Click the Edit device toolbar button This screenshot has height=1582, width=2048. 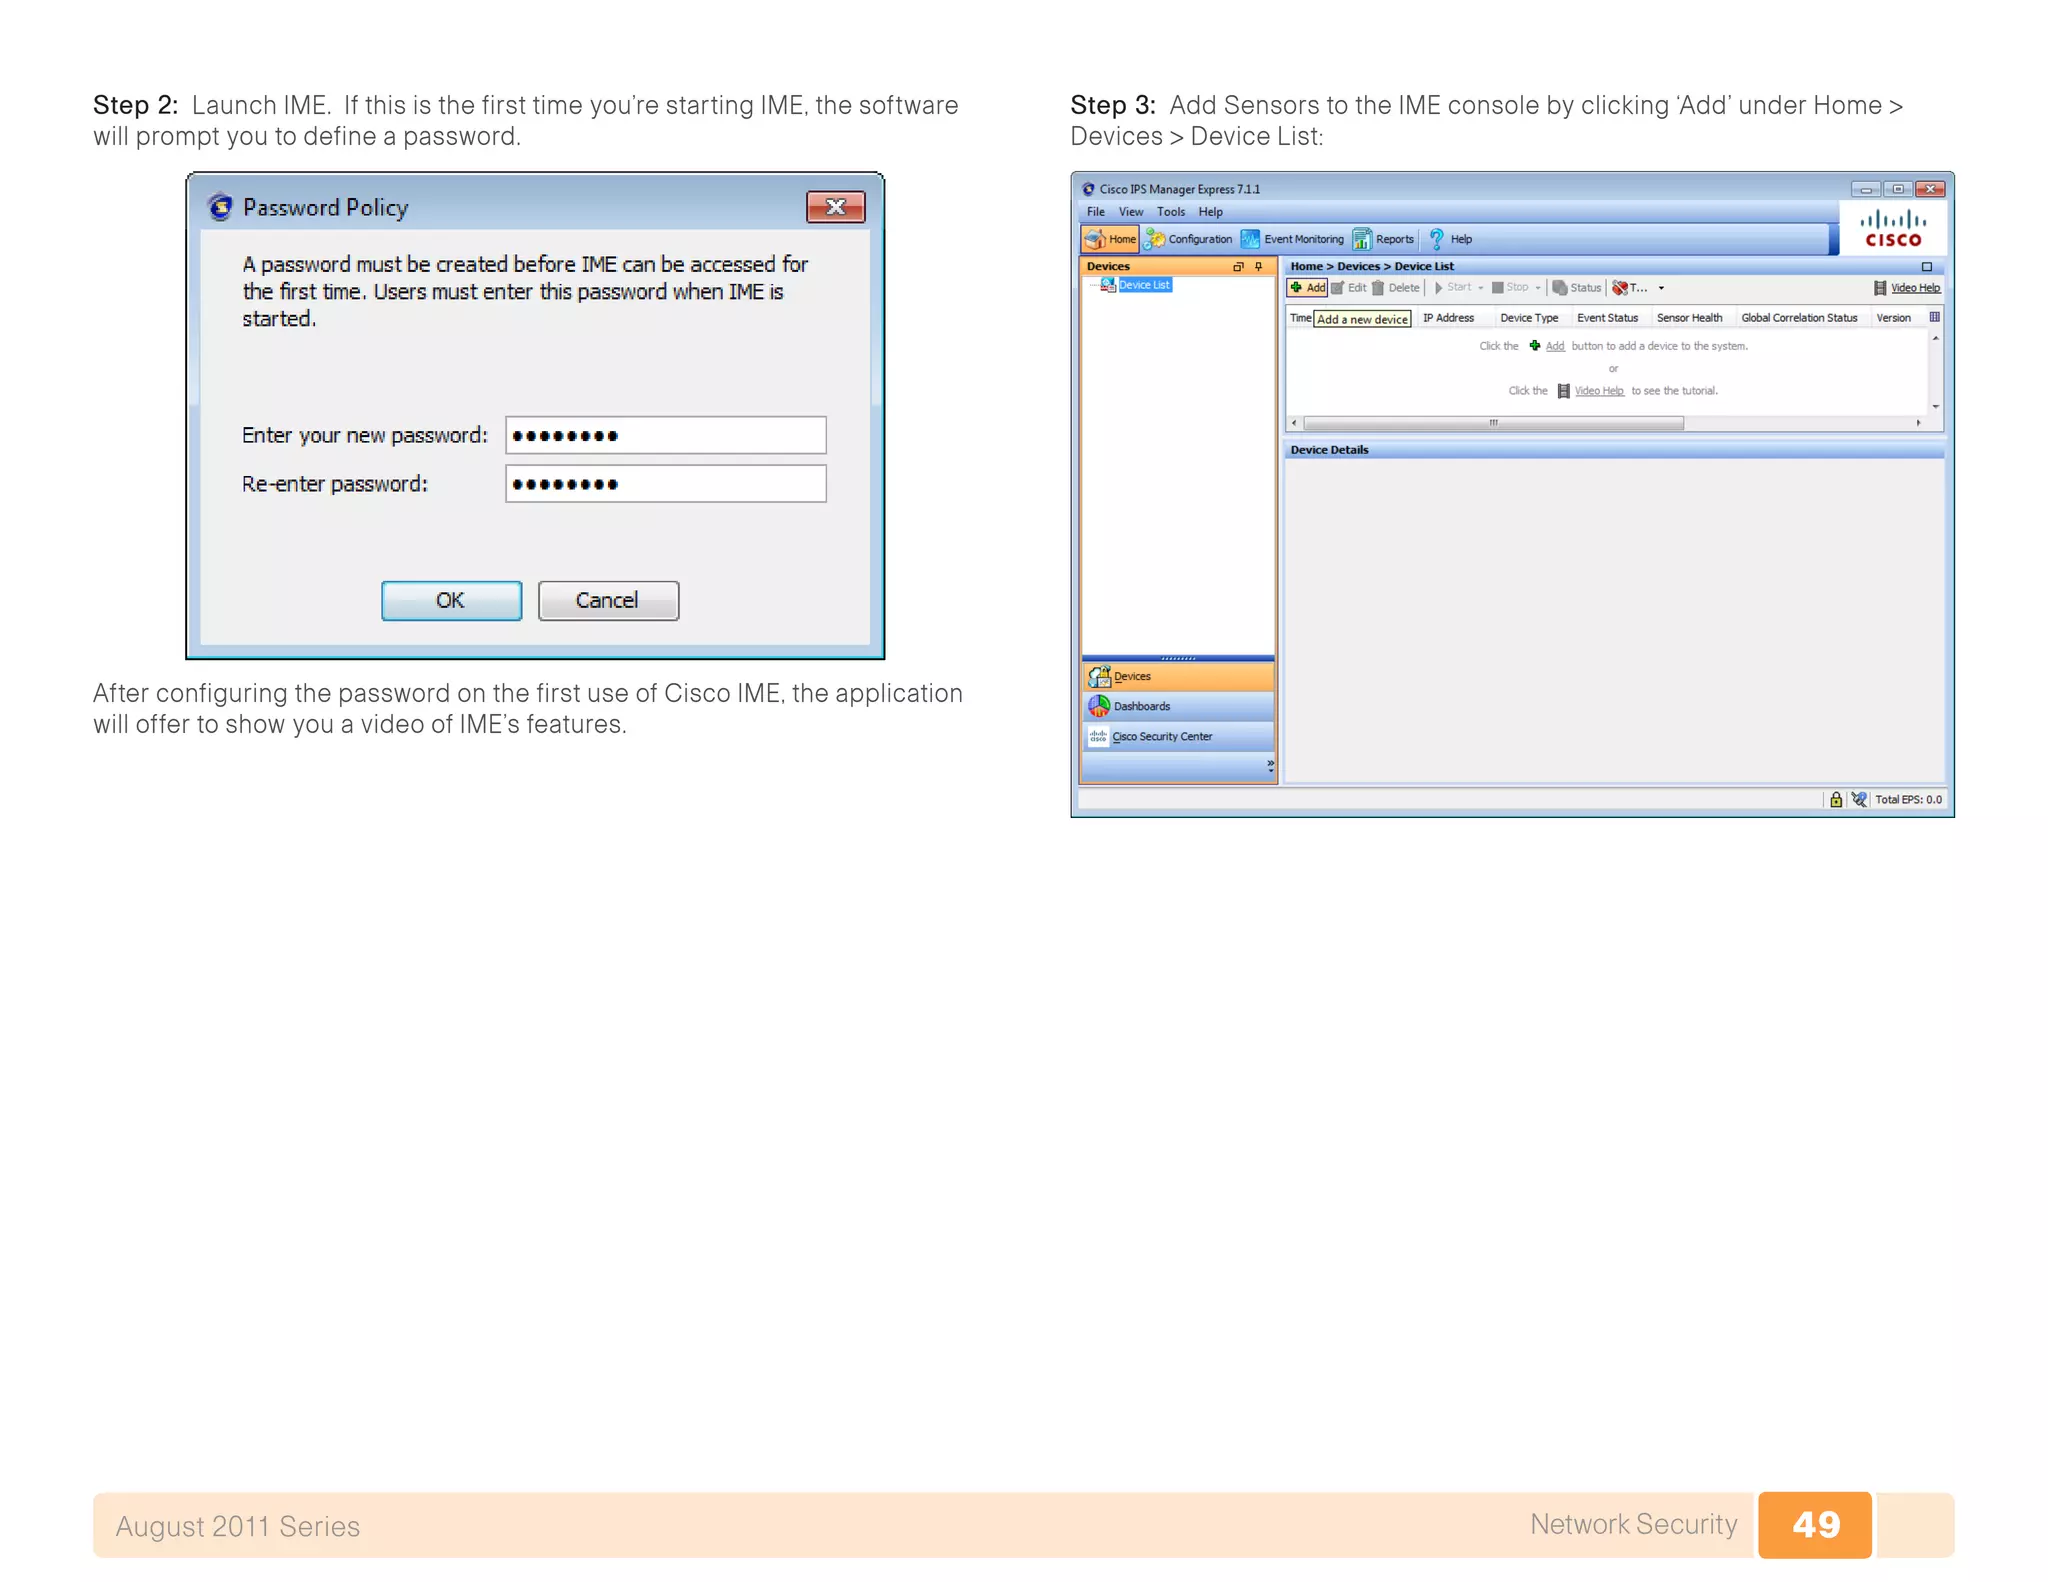click(1349, 288)
